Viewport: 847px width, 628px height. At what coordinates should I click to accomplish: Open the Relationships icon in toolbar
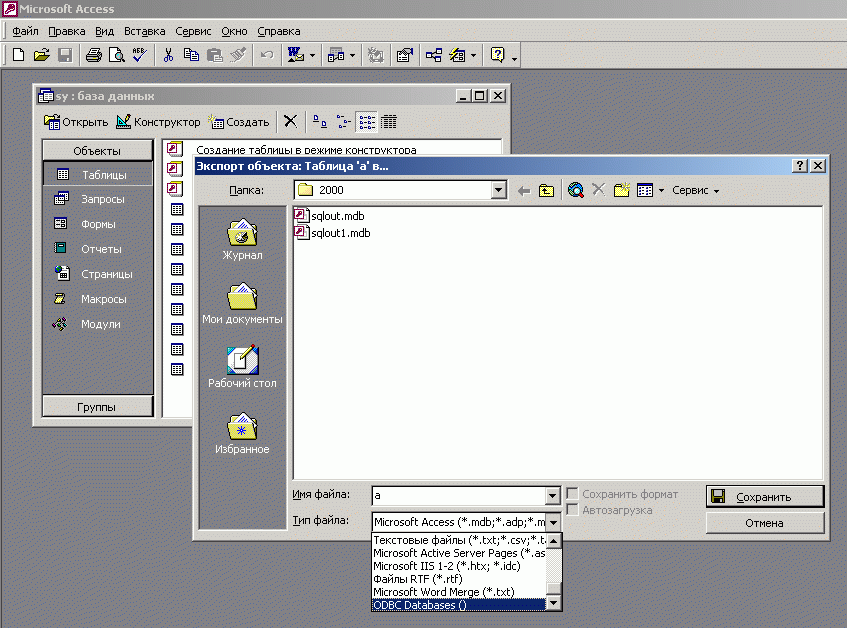tap(433, 55)
